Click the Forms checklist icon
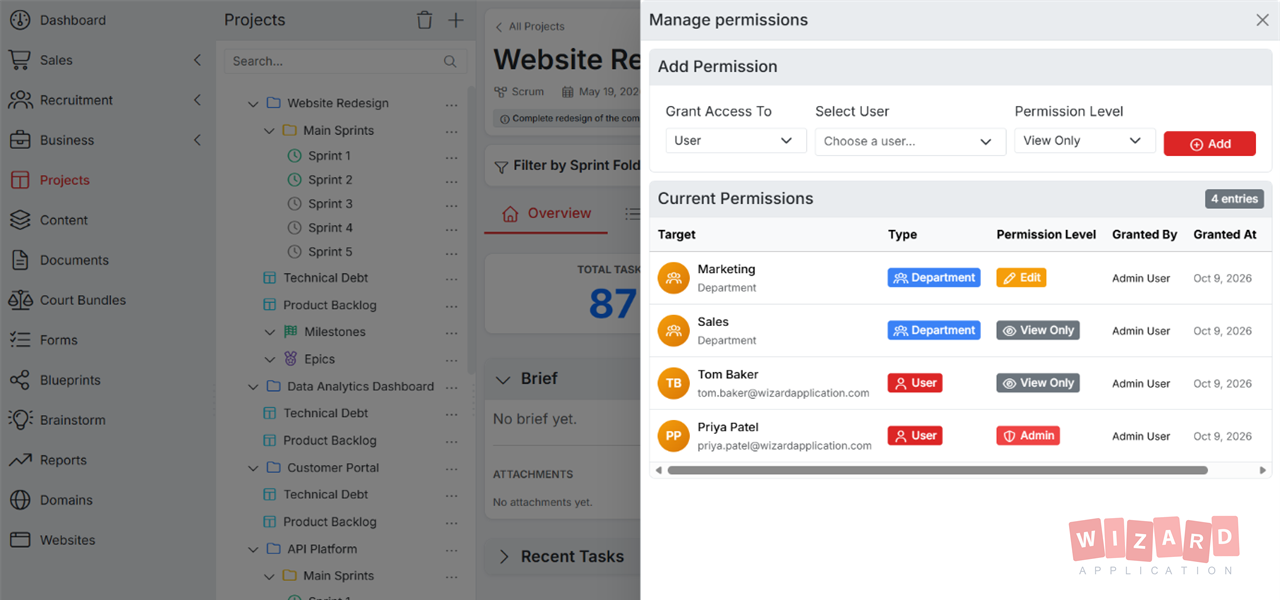Screen dimensions: 1280x600 (x=20, y=340)
